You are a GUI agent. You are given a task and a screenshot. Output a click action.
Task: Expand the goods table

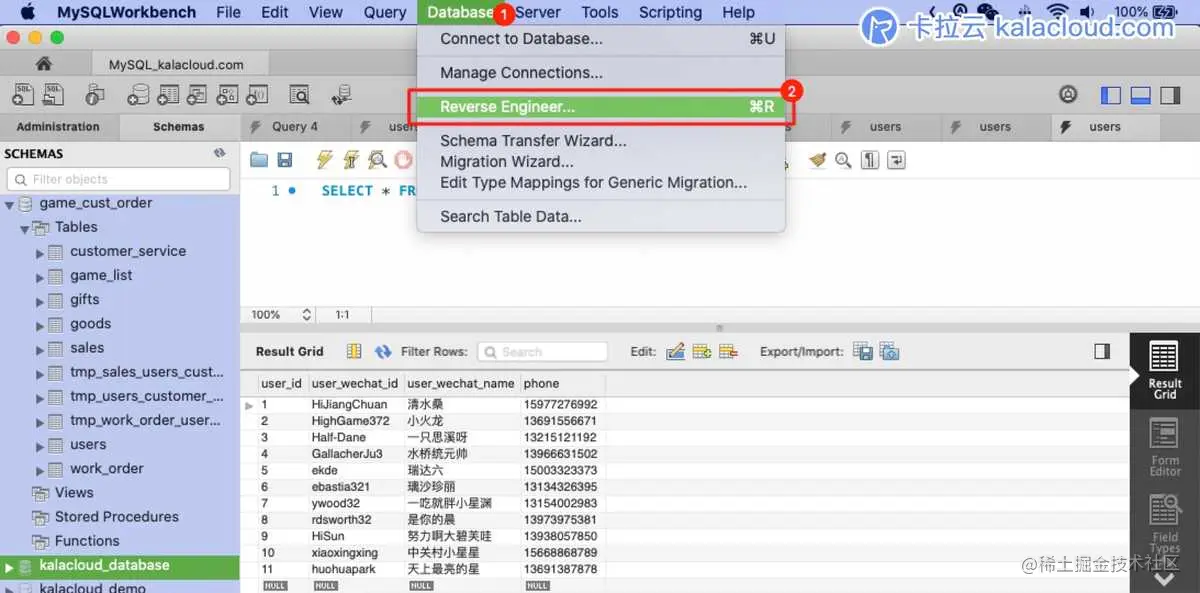click(40, 325)
